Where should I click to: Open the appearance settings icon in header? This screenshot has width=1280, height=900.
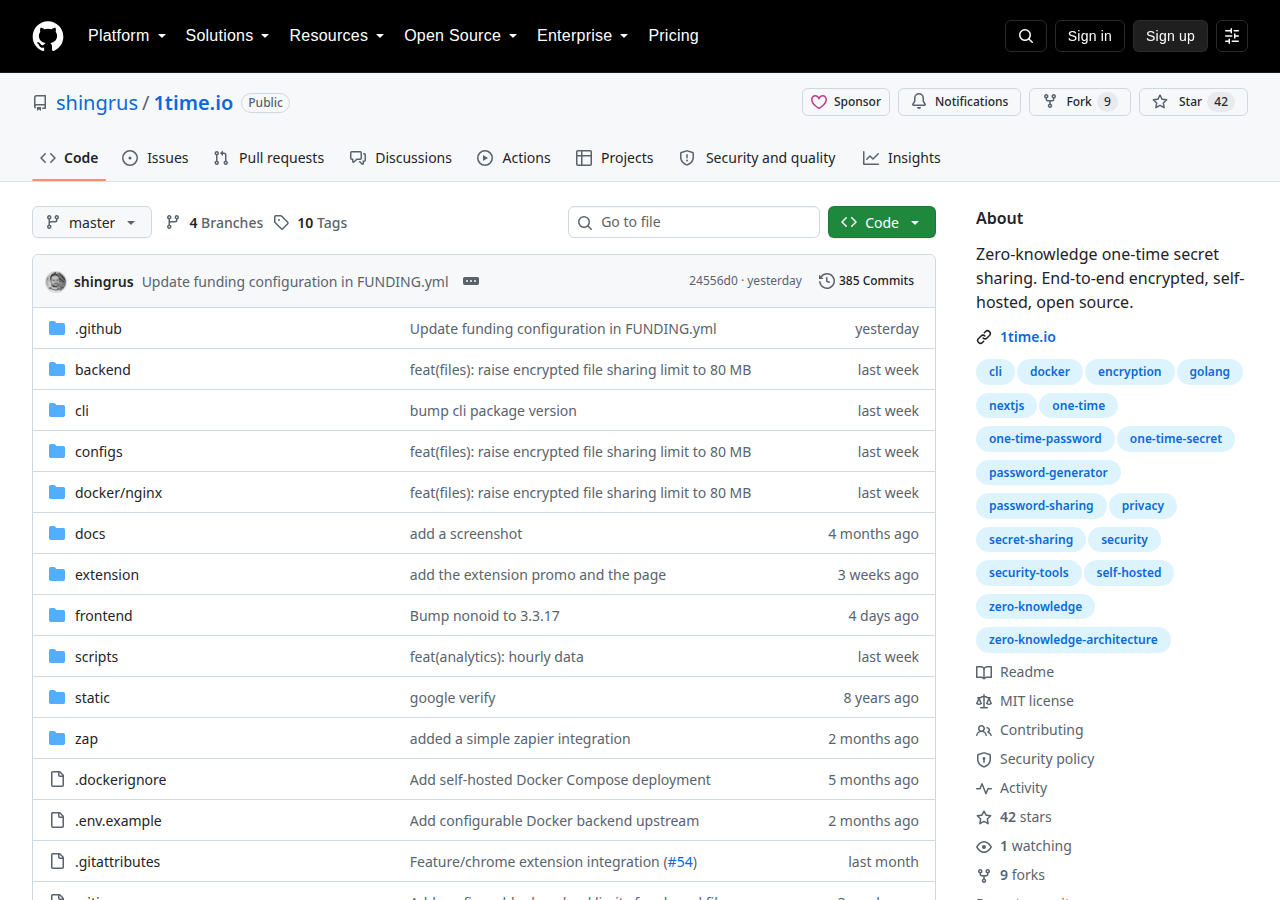[1232, 36]
